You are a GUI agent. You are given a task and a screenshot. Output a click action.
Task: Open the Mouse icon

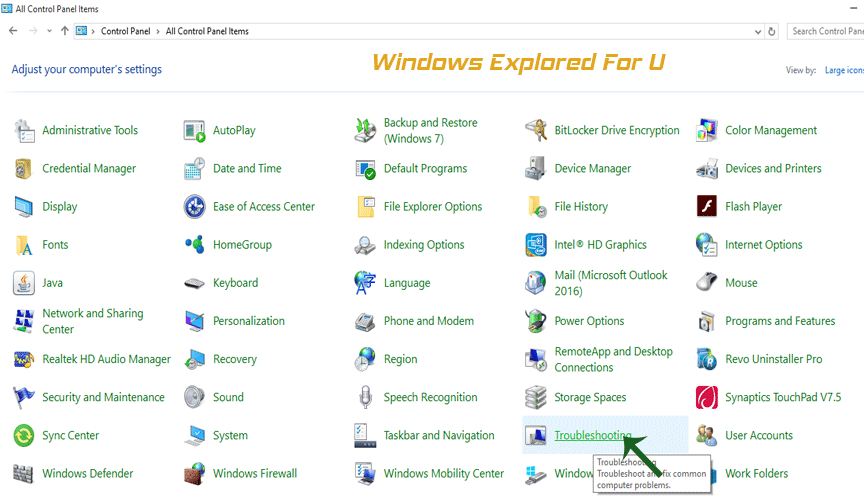pyautogui.click(x=706, y=282)
